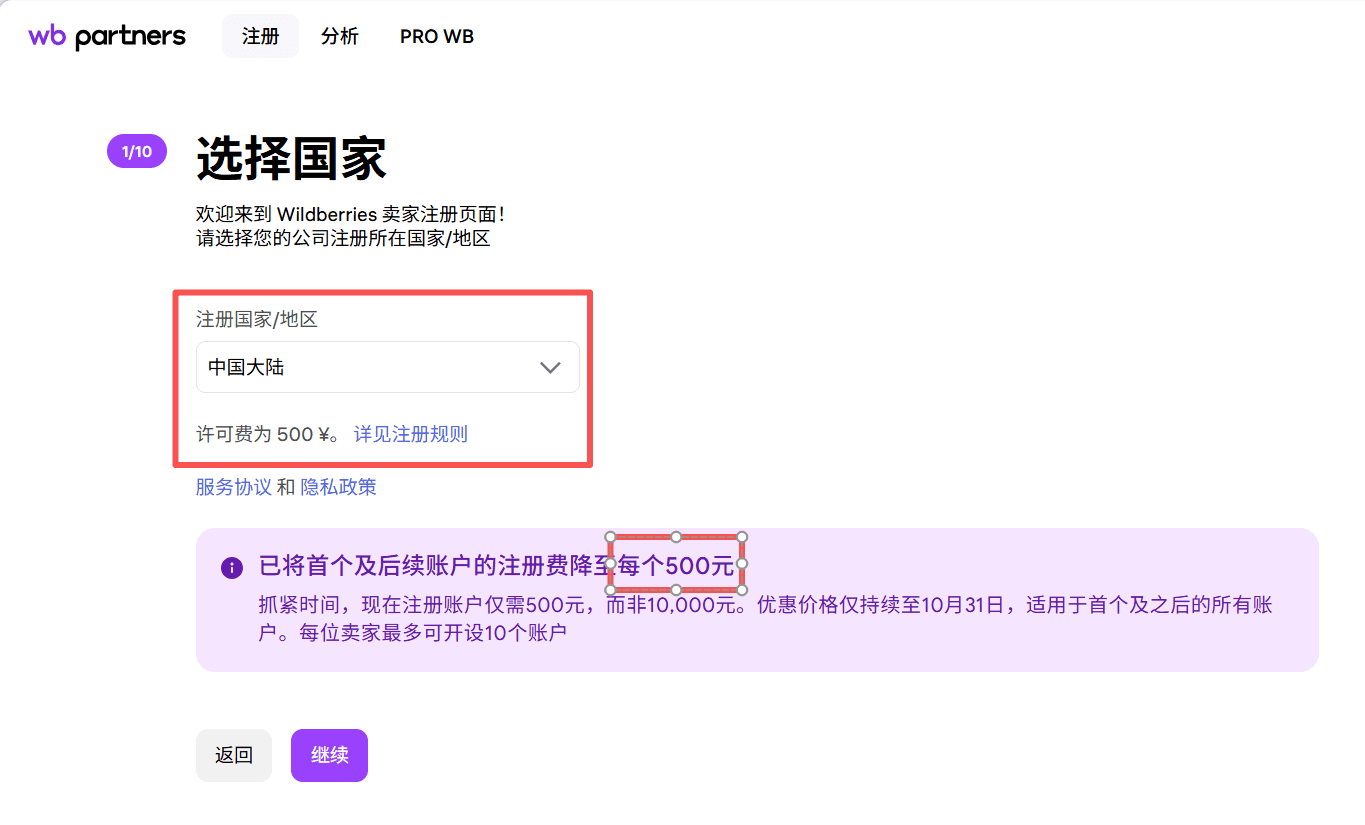The width and height of the screenshot is (1365, 825).
Task: Open the 服务协议 link
Action: click(234, 487)
